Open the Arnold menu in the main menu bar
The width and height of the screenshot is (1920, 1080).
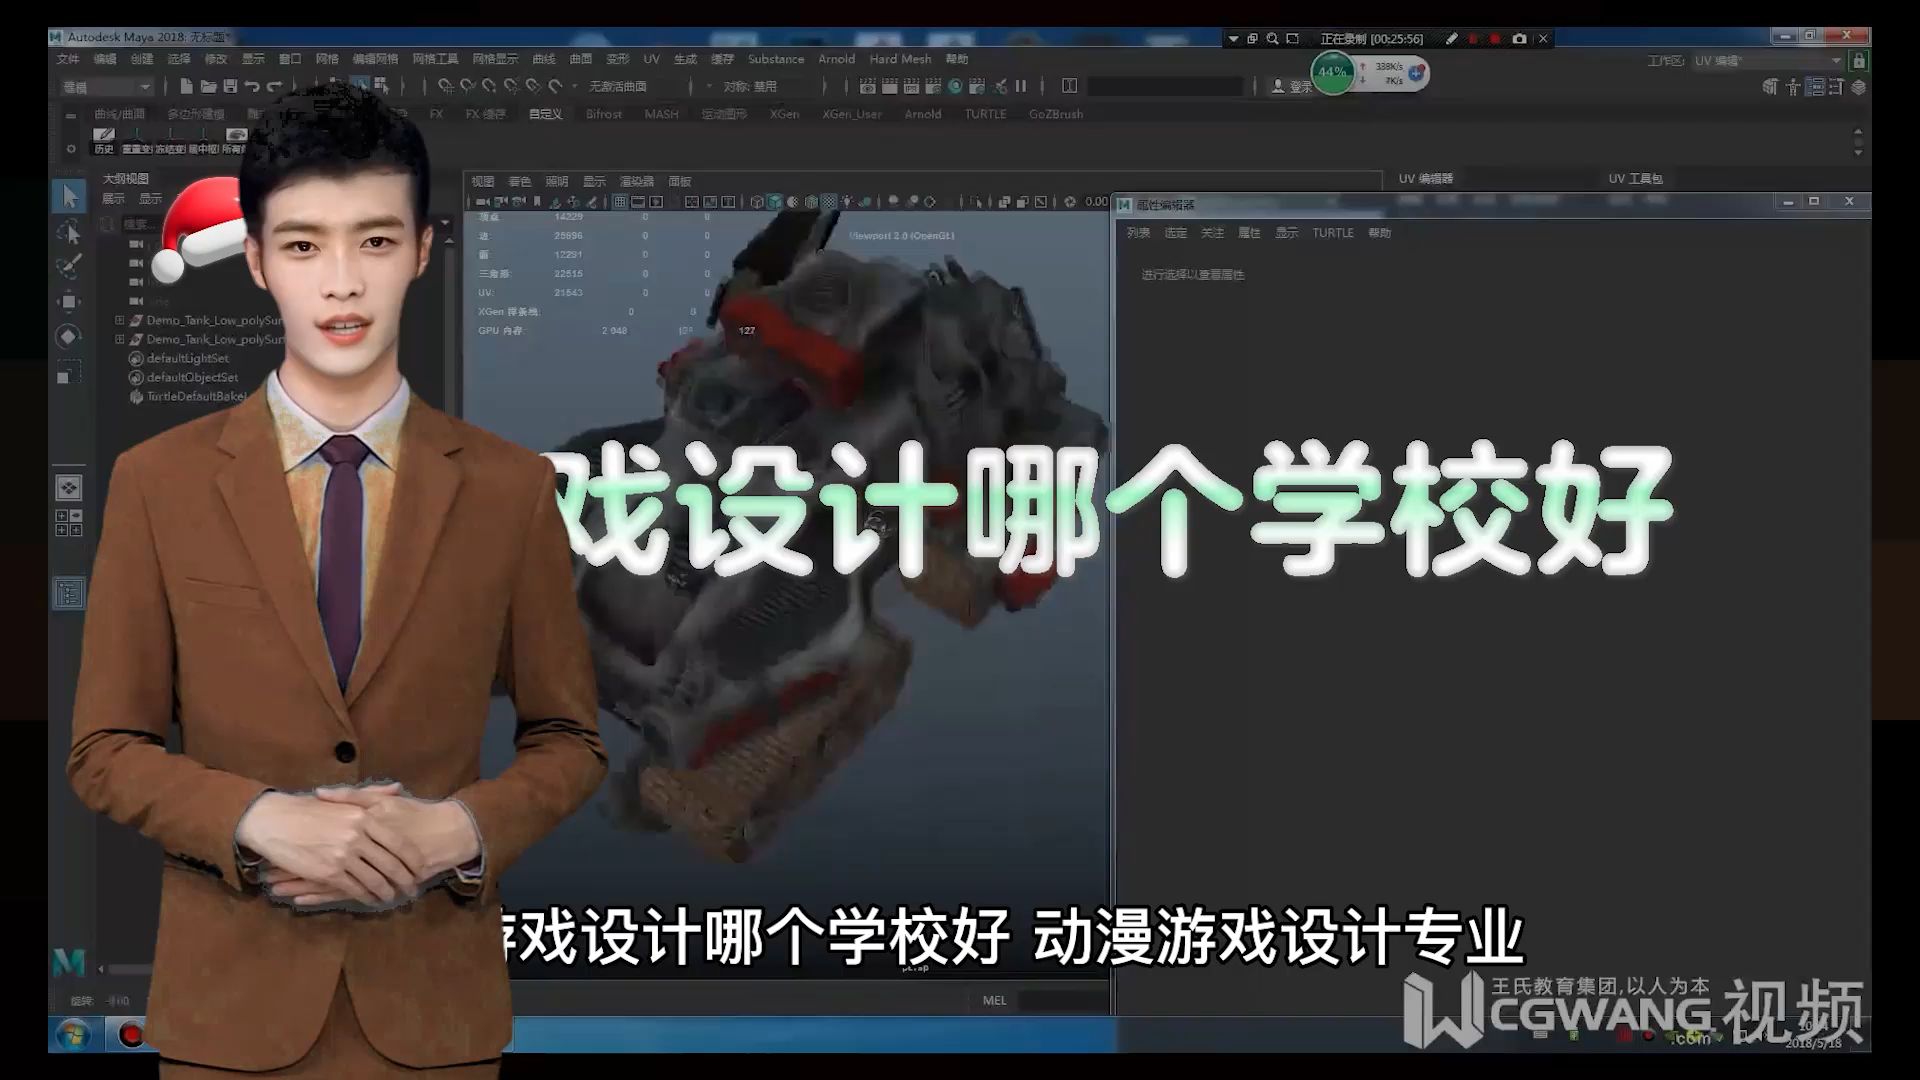tap(836, 59)
